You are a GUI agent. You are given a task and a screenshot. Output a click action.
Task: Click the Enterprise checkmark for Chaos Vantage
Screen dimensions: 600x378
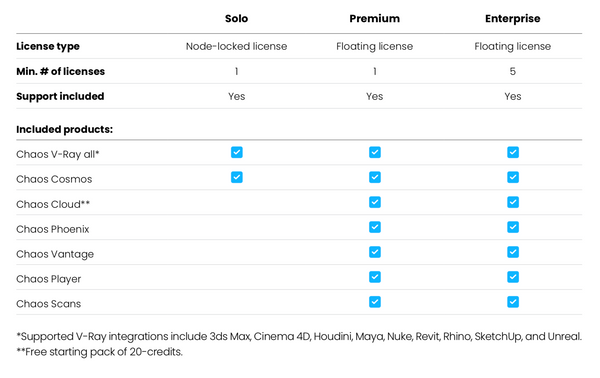[x=513, y=252]
